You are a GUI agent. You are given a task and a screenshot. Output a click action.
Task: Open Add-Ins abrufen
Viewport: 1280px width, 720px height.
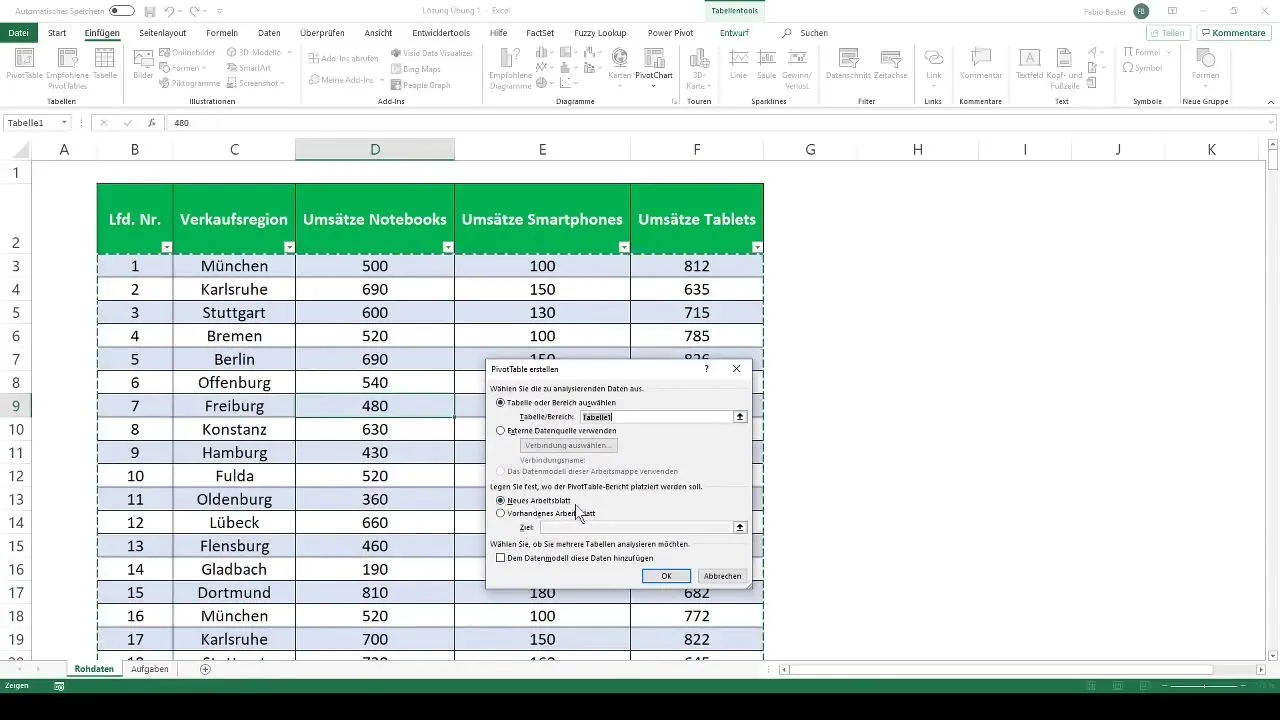tap(343, 59)
